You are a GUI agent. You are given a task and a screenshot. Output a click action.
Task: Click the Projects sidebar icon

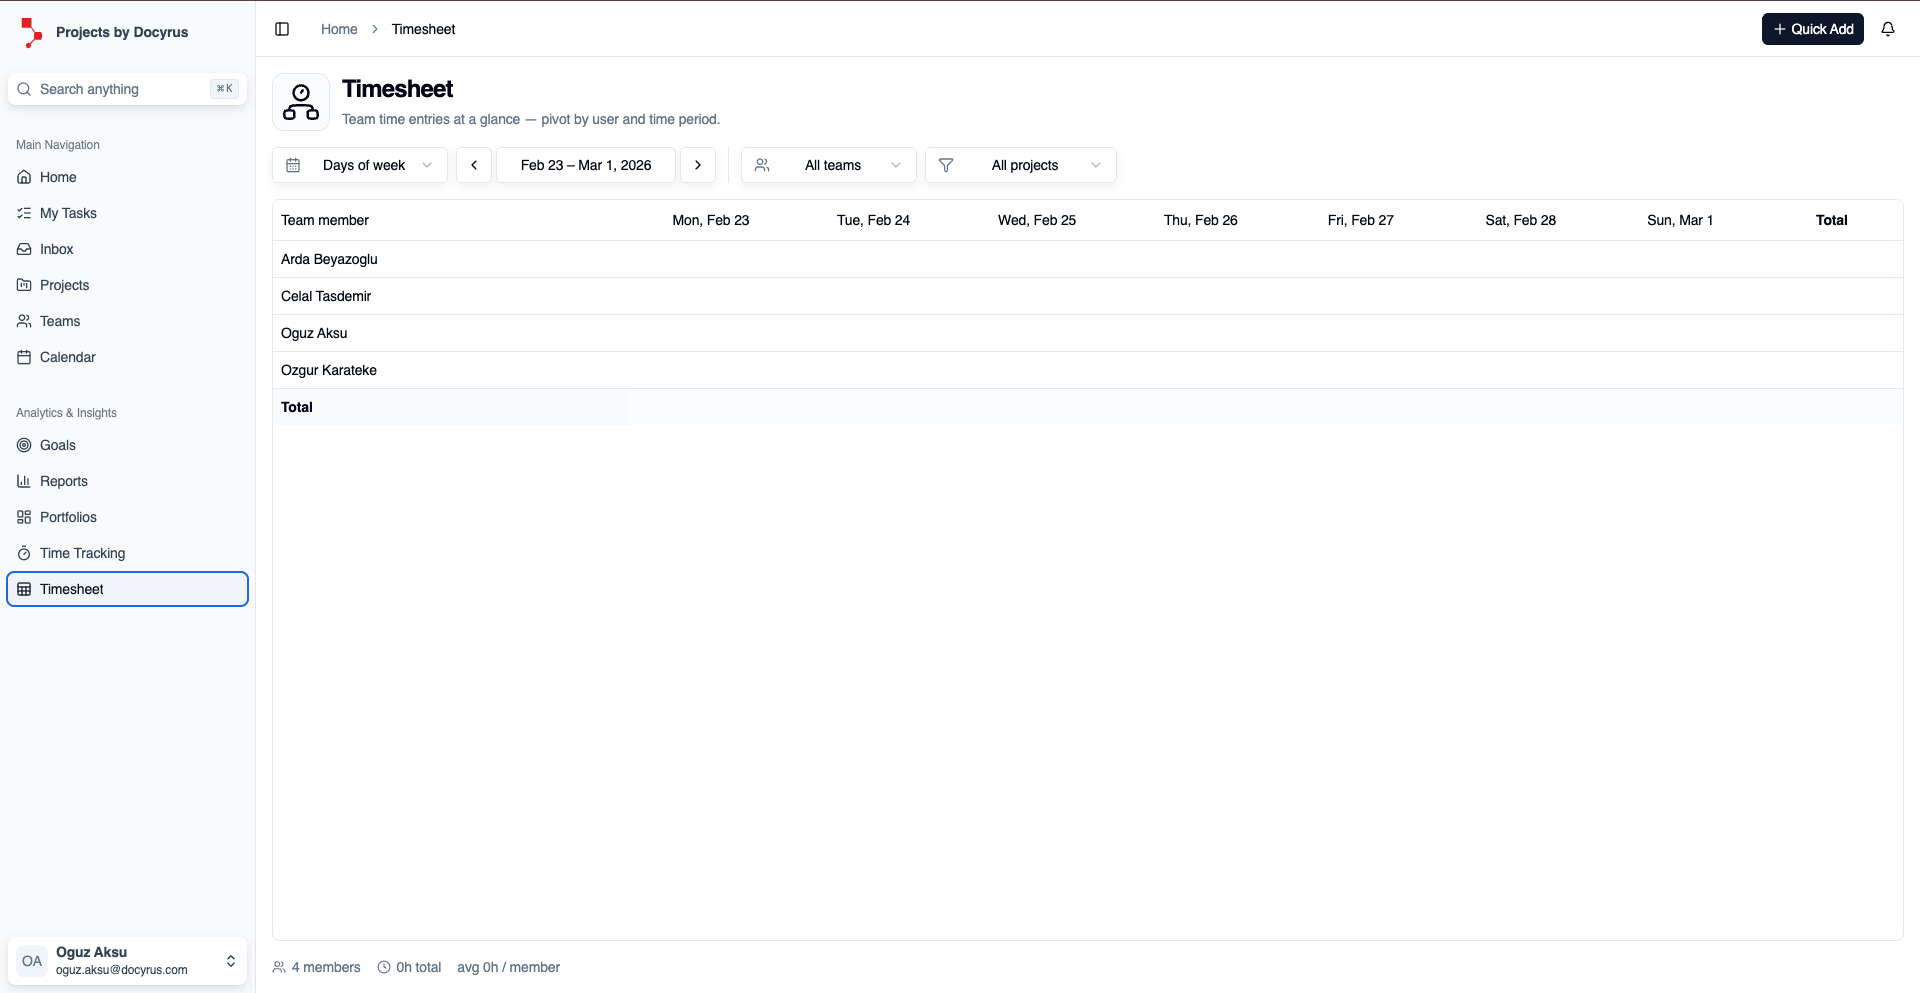(x=23, y=285)
